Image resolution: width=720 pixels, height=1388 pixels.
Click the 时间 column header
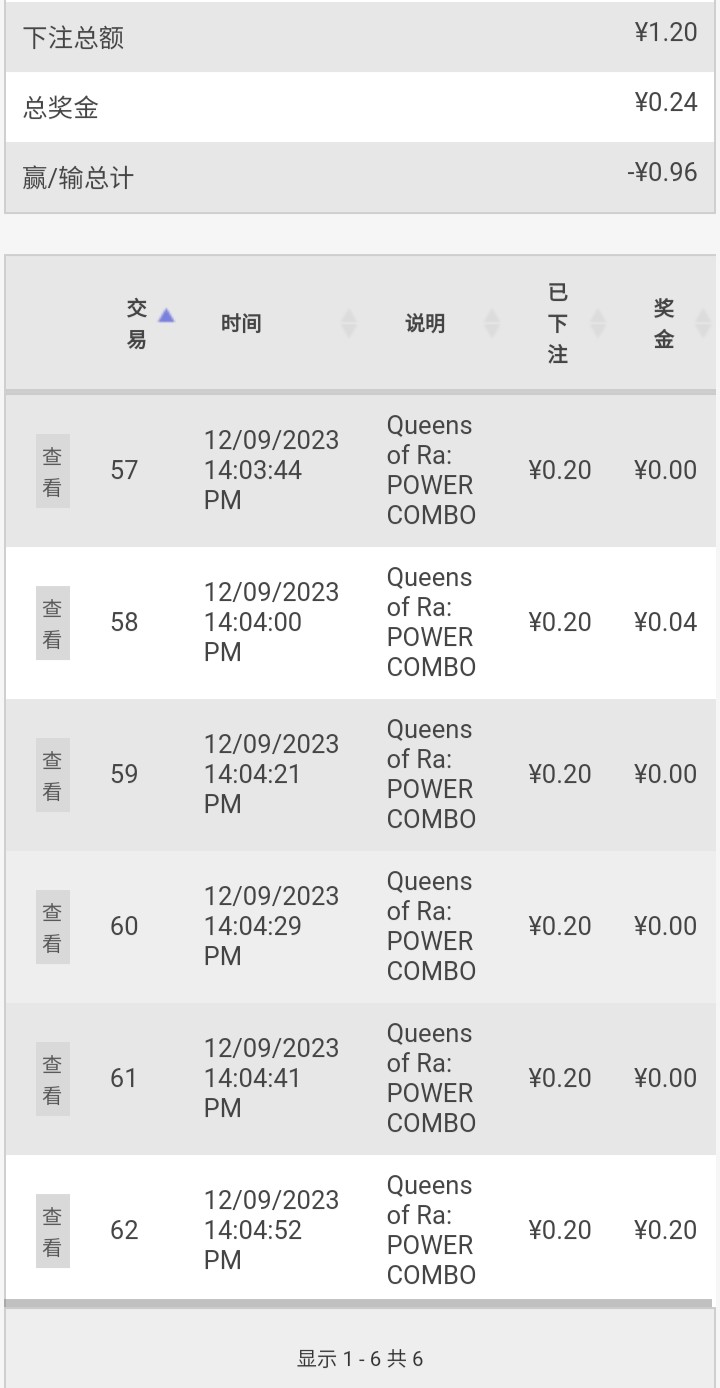point(241,323)
